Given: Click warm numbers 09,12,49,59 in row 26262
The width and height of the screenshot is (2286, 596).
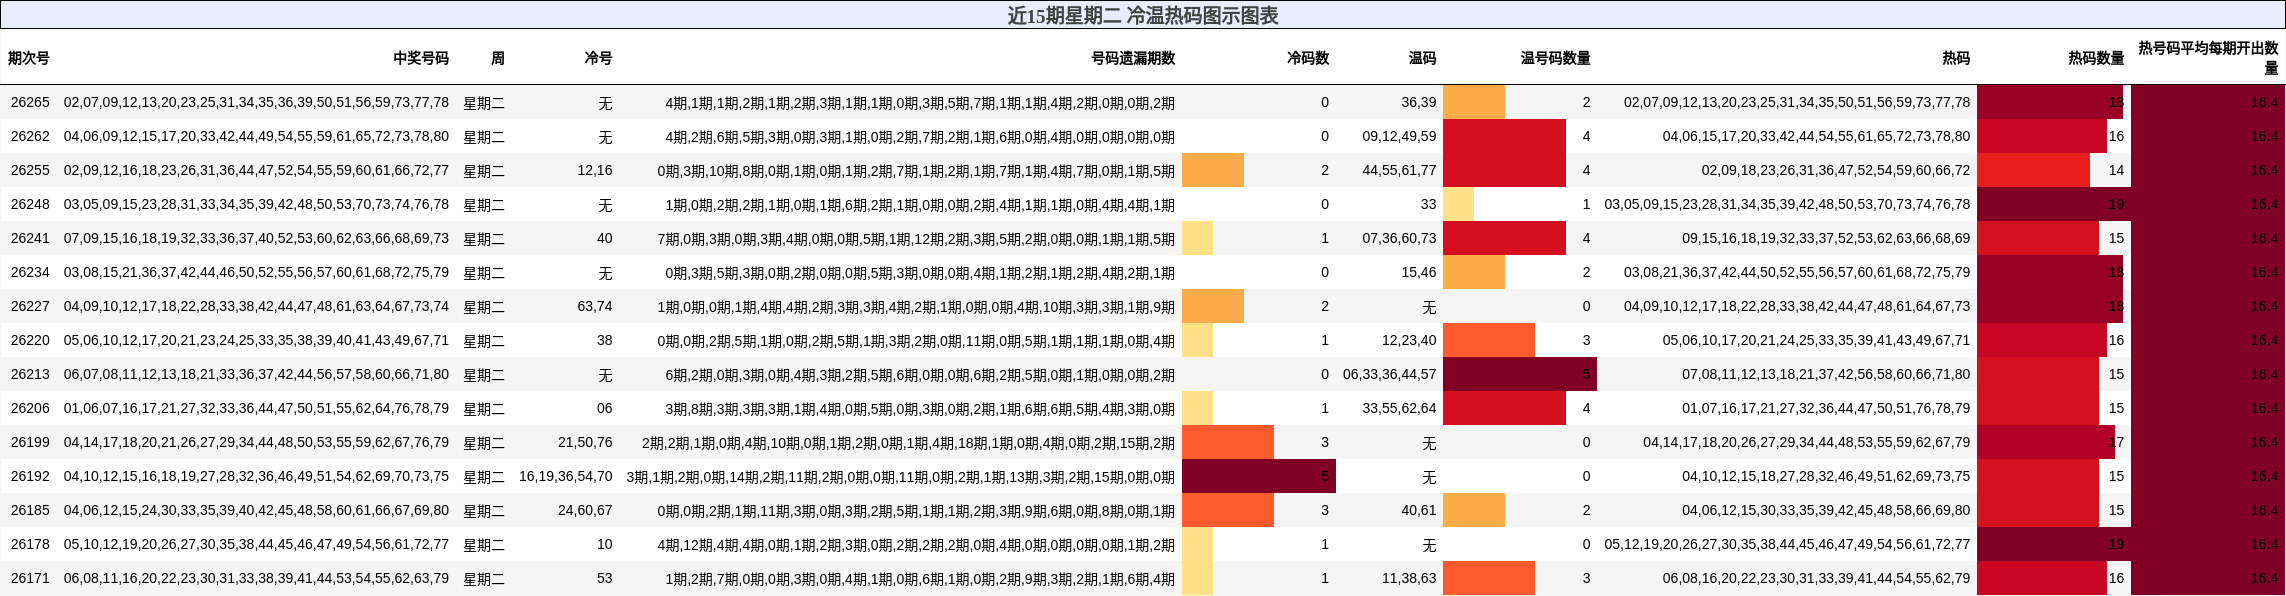Looking at the screenshot, I should click(1399, 136).
